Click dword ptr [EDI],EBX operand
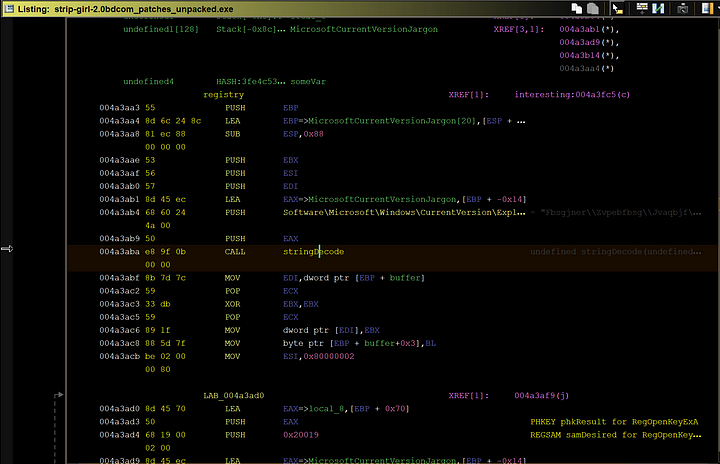This screenshot has height=464, width=720. [331, 330]
